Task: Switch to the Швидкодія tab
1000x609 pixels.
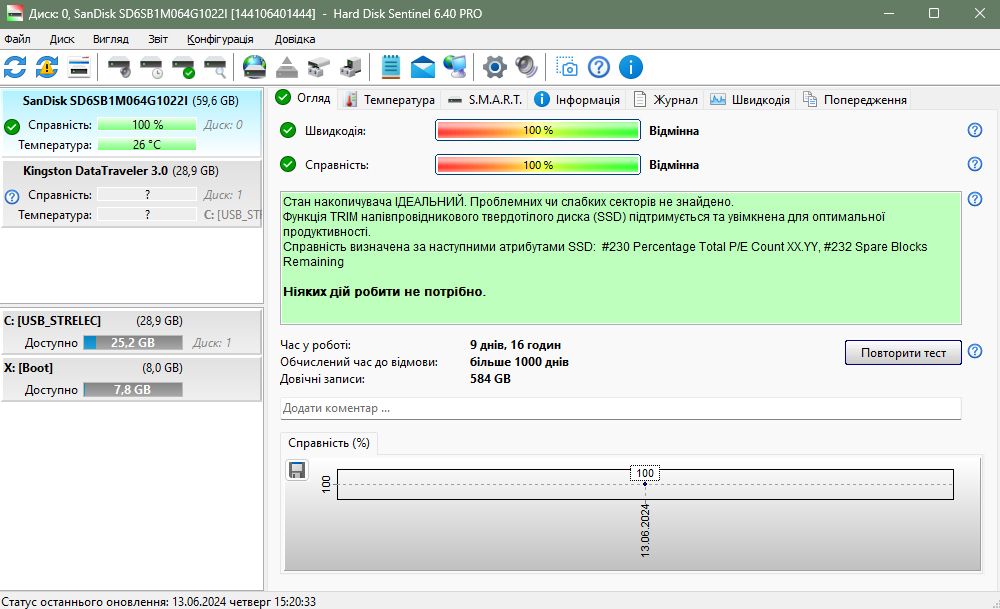Action: (x=750, y=99)
